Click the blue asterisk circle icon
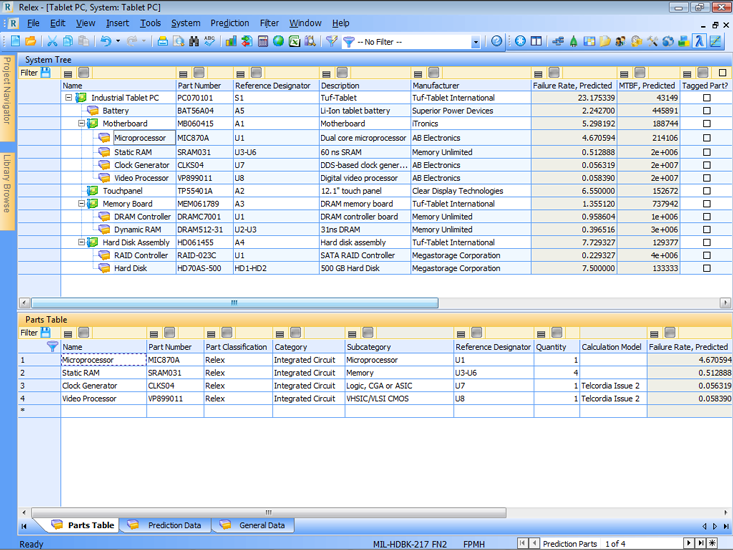733x550 pixels. pyautogui.click(x=520, y=41)
